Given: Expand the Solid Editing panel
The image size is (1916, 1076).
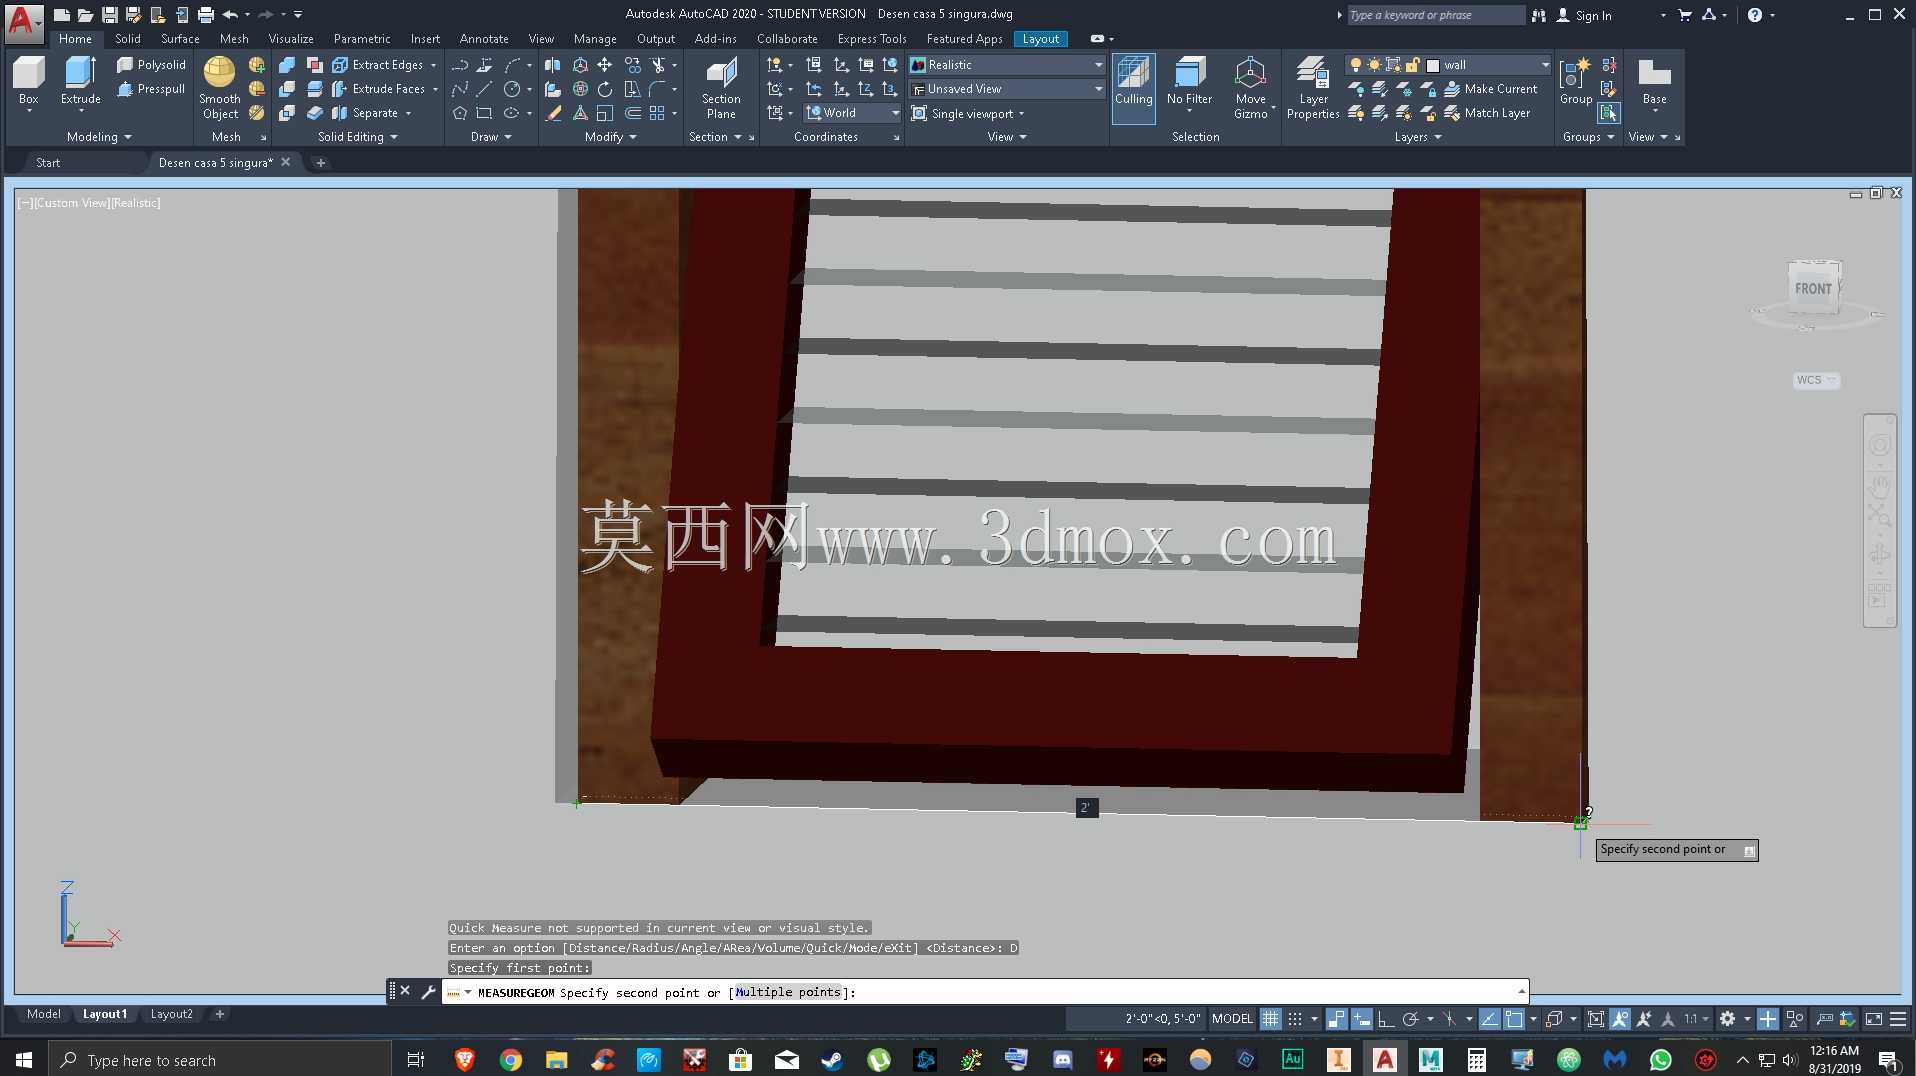Looking at the screenshot, I should (357, 137).
